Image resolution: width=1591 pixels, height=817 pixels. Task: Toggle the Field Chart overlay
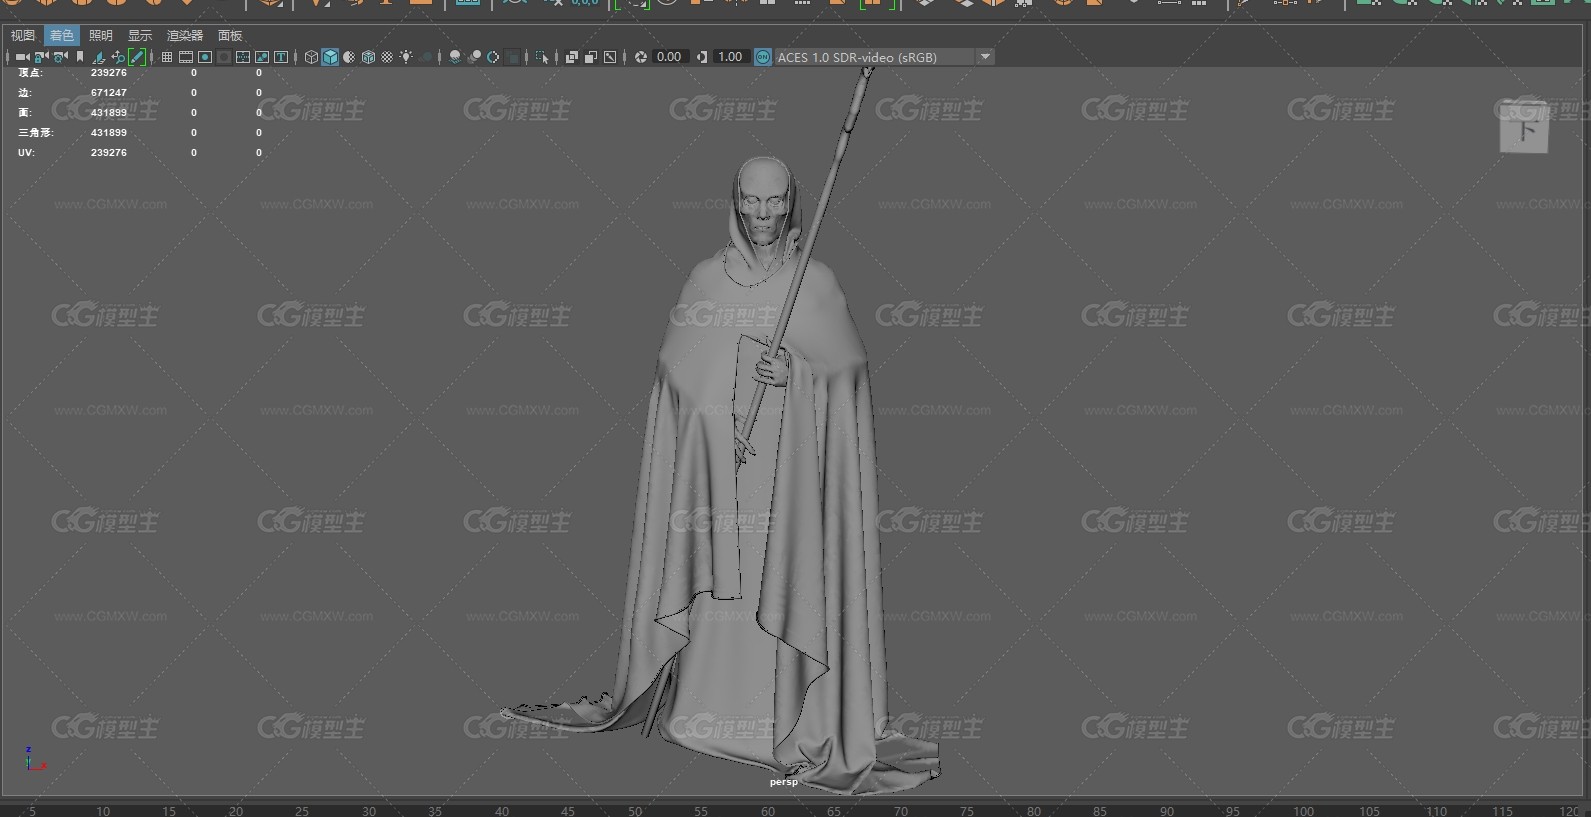[x=243, y=57]
